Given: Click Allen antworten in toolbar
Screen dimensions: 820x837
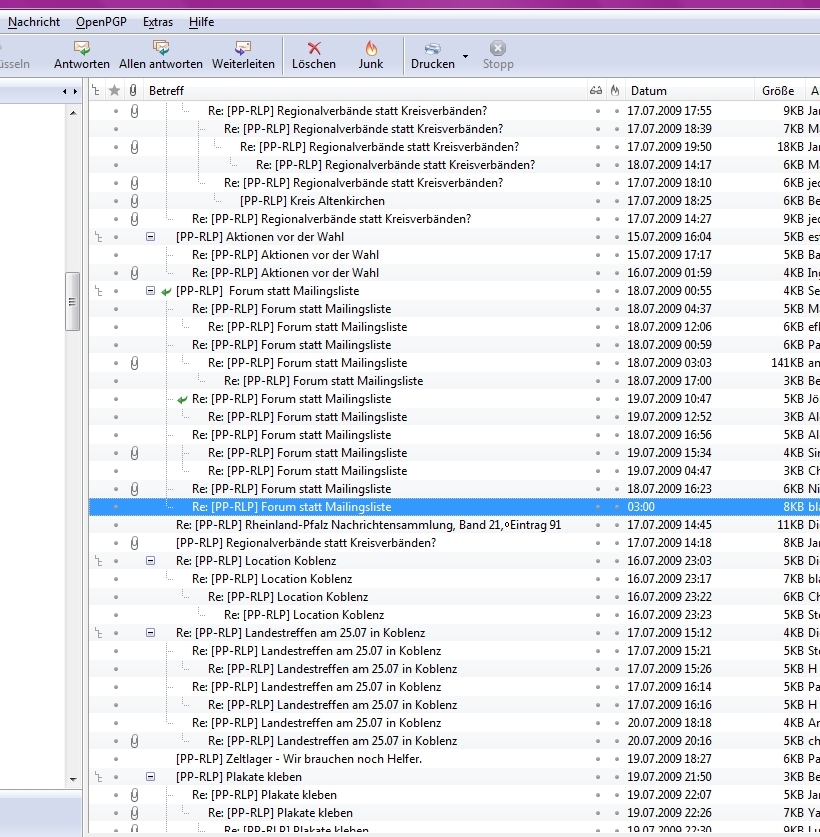Looking at the screenshot, I should click(160, 54).
